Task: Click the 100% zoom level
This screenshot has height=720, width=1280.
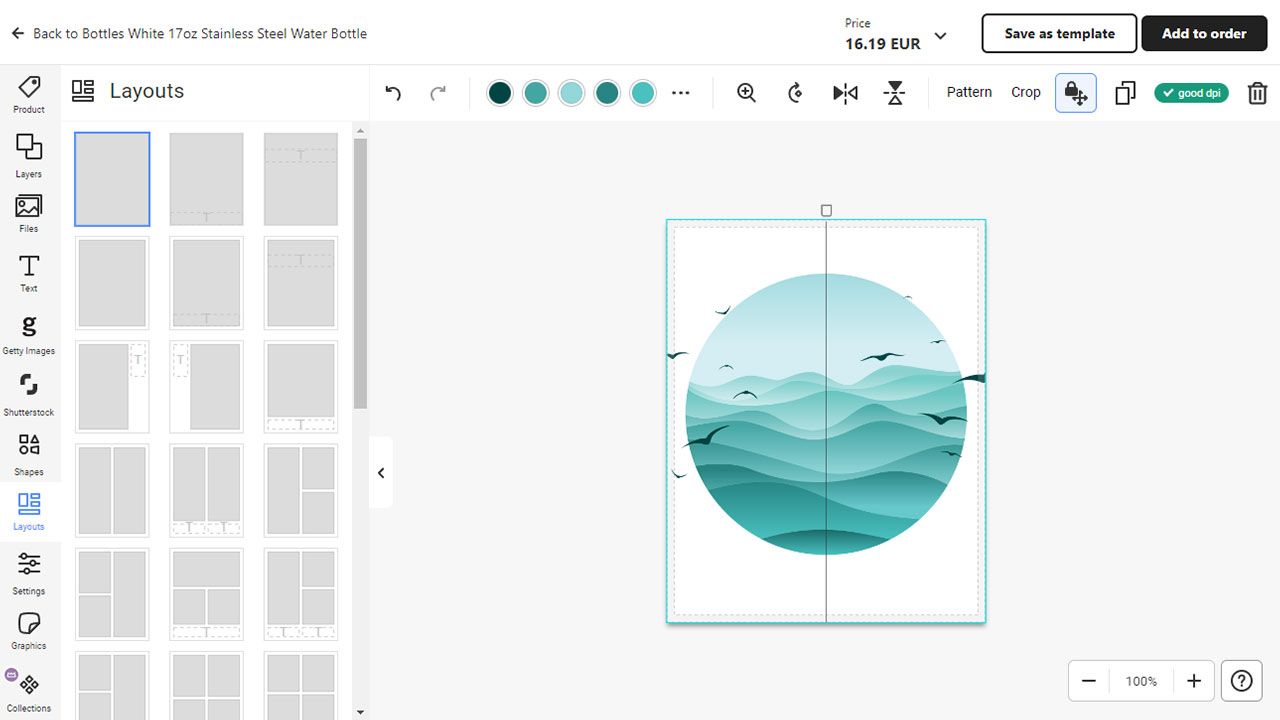Action: pos(1141,681)
